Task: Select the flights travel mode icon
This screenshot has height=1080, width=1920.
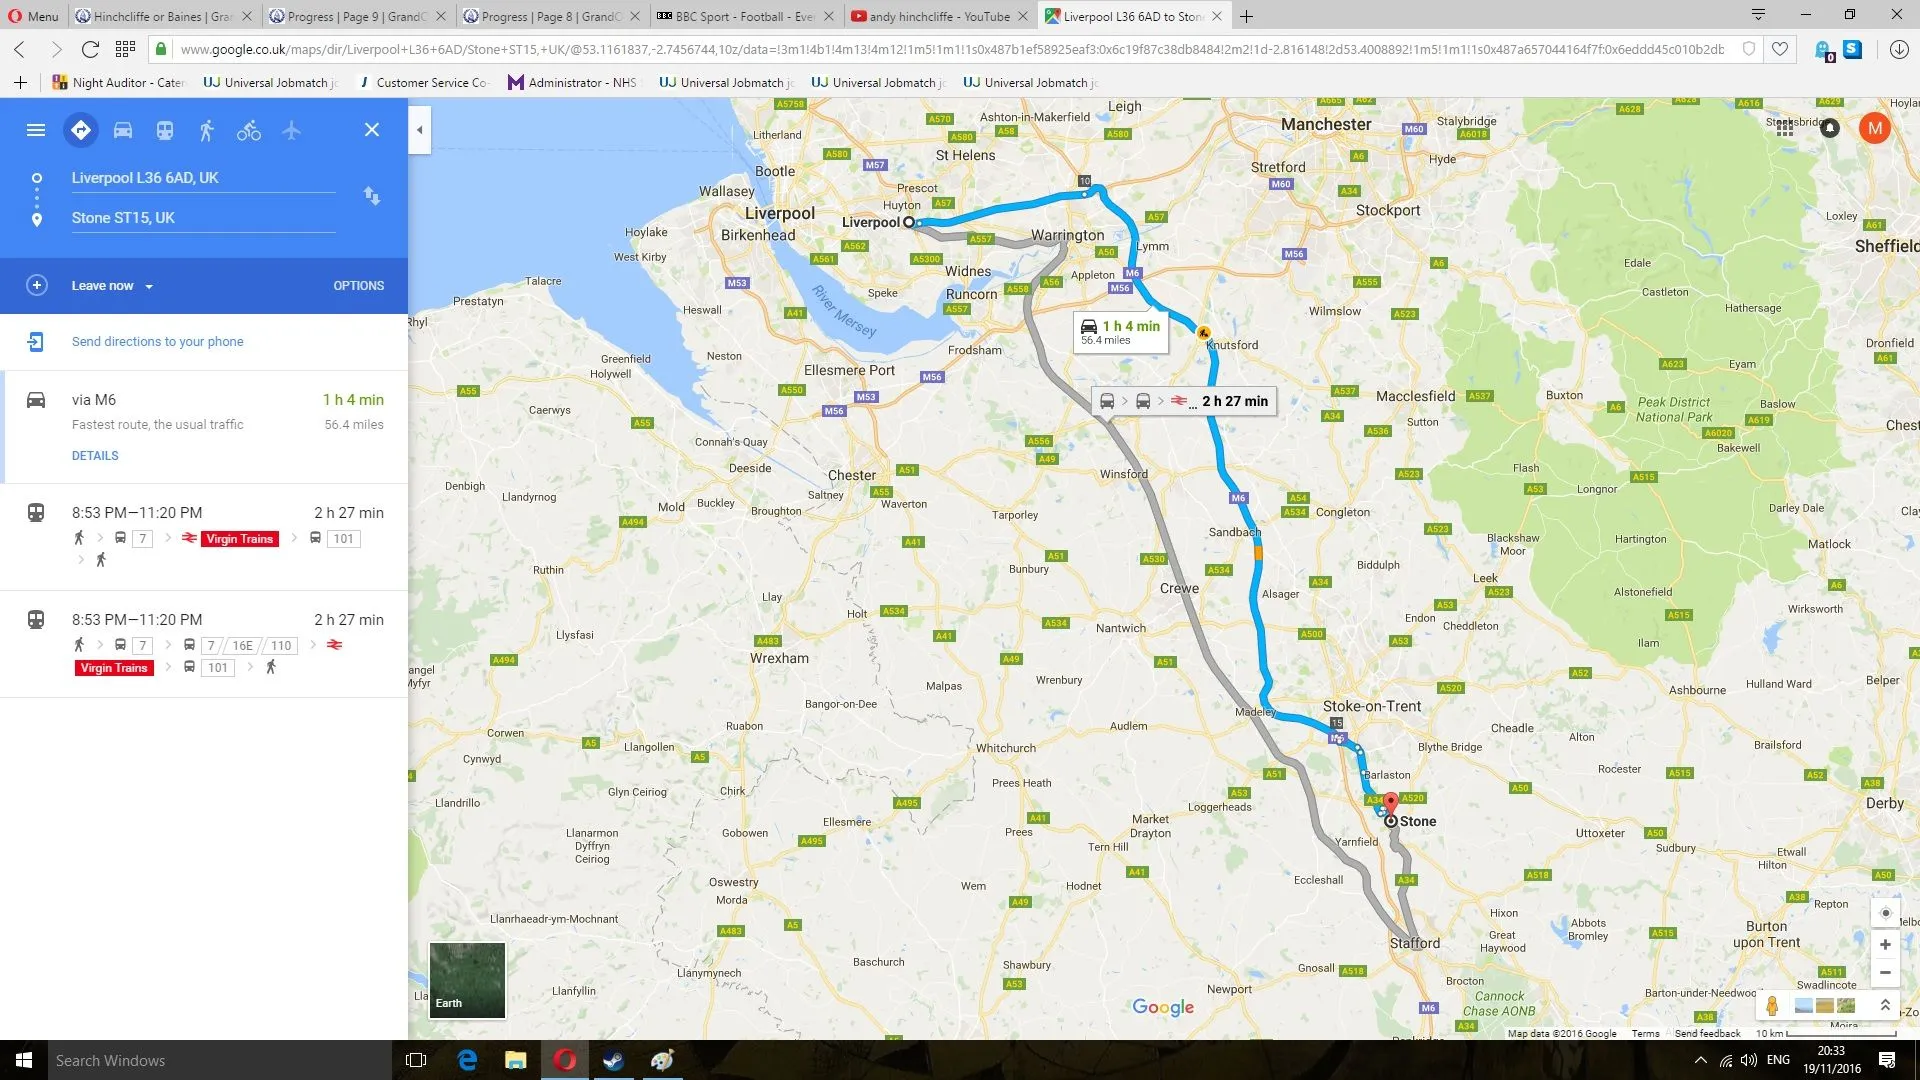Action: (x=291, y=130)
